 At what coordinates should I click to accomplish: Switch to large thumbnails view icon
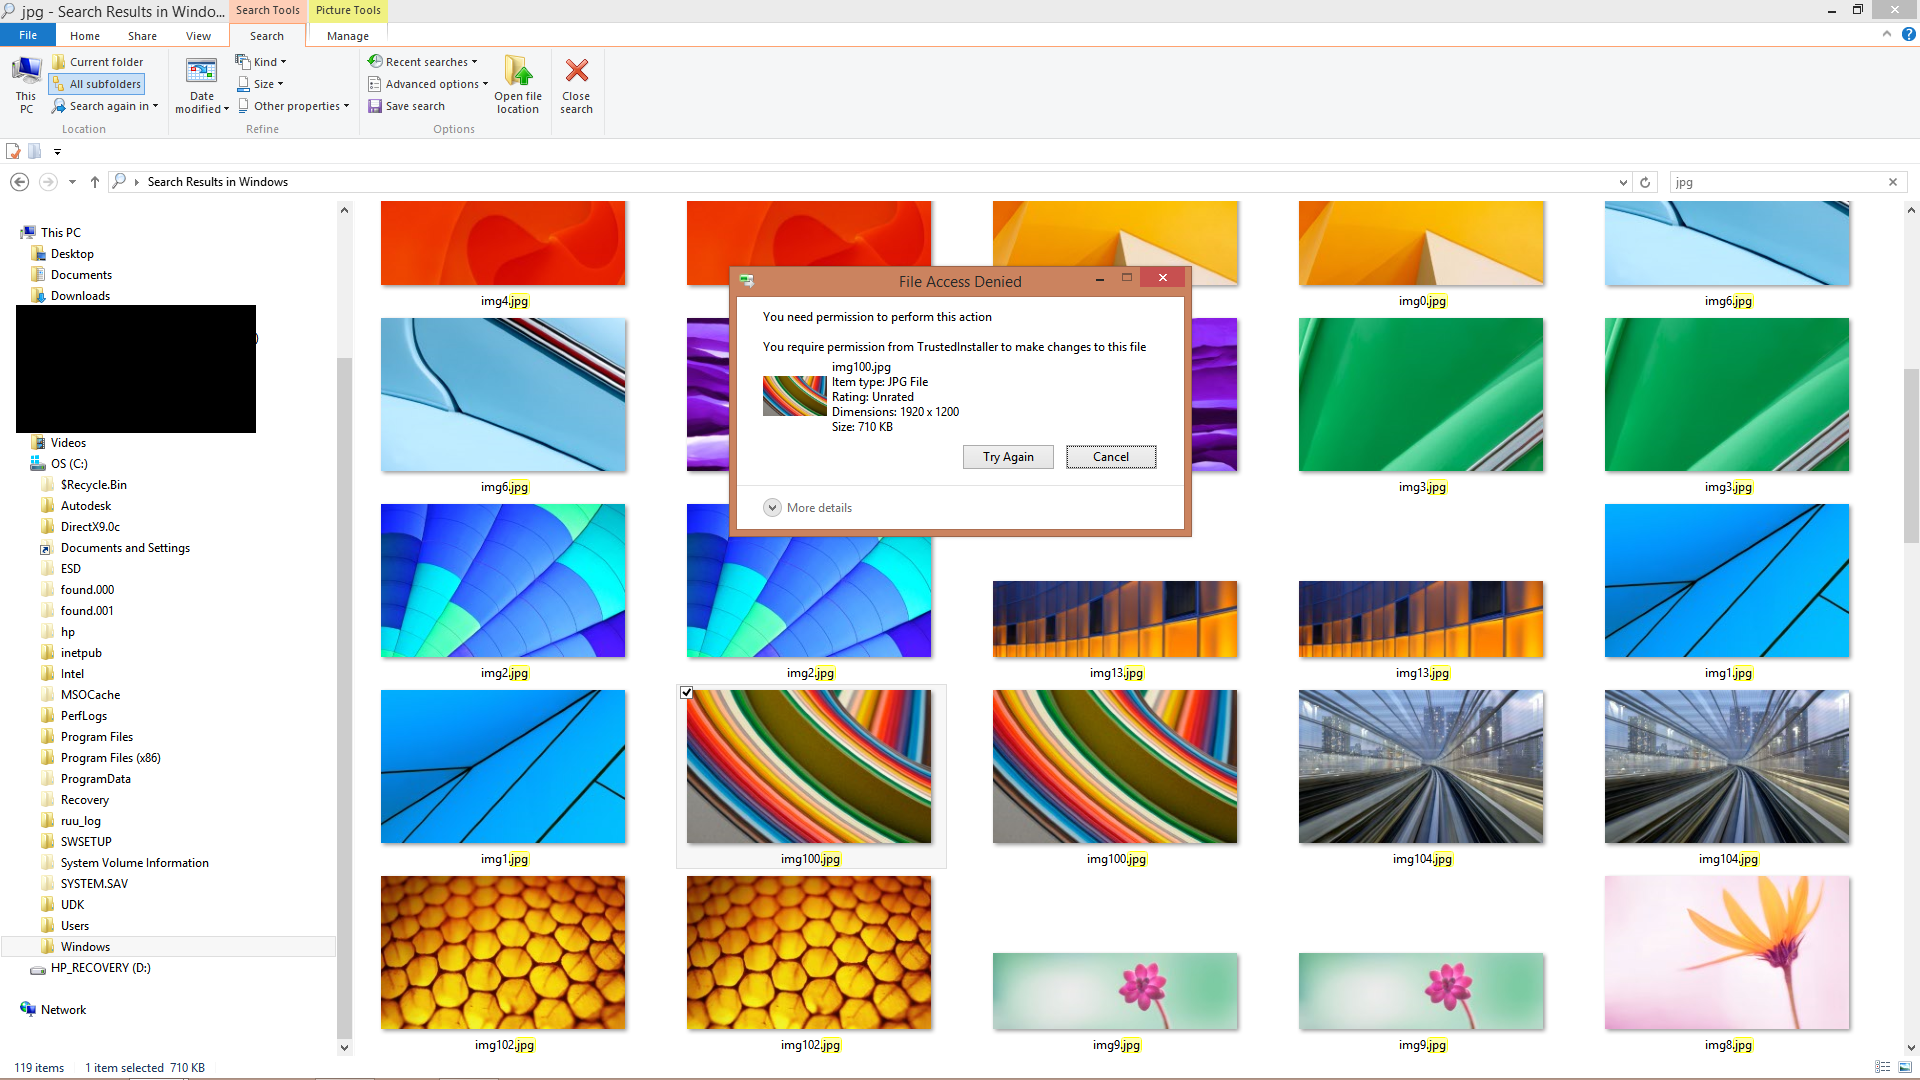(1905, 1067)
